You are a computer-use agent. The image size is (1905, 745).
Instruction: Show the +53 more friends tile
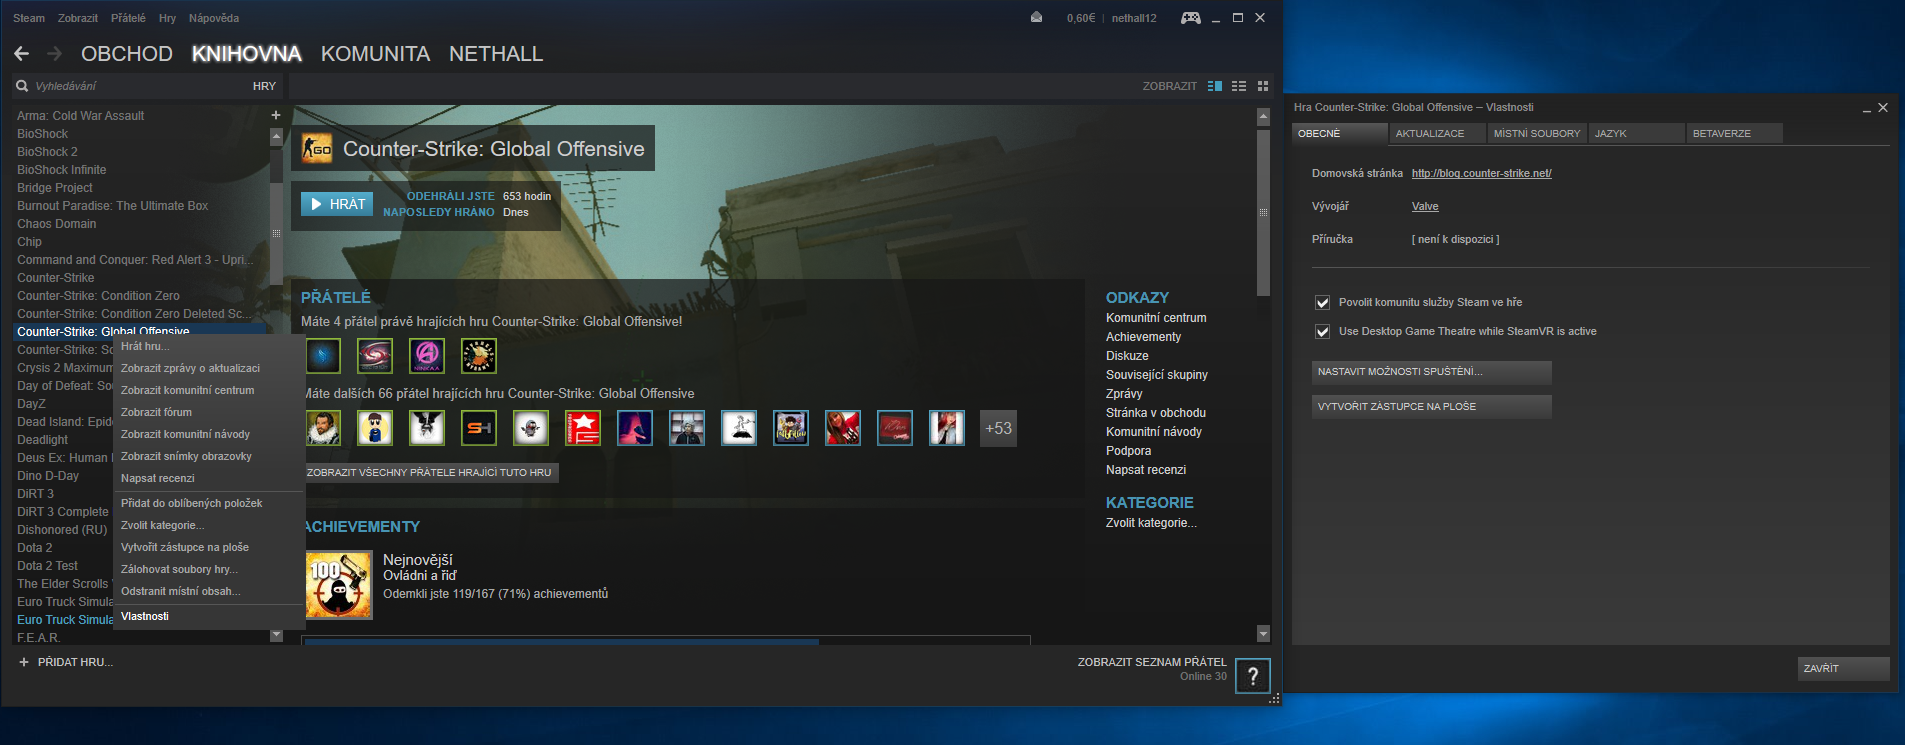tap(998, 428)
